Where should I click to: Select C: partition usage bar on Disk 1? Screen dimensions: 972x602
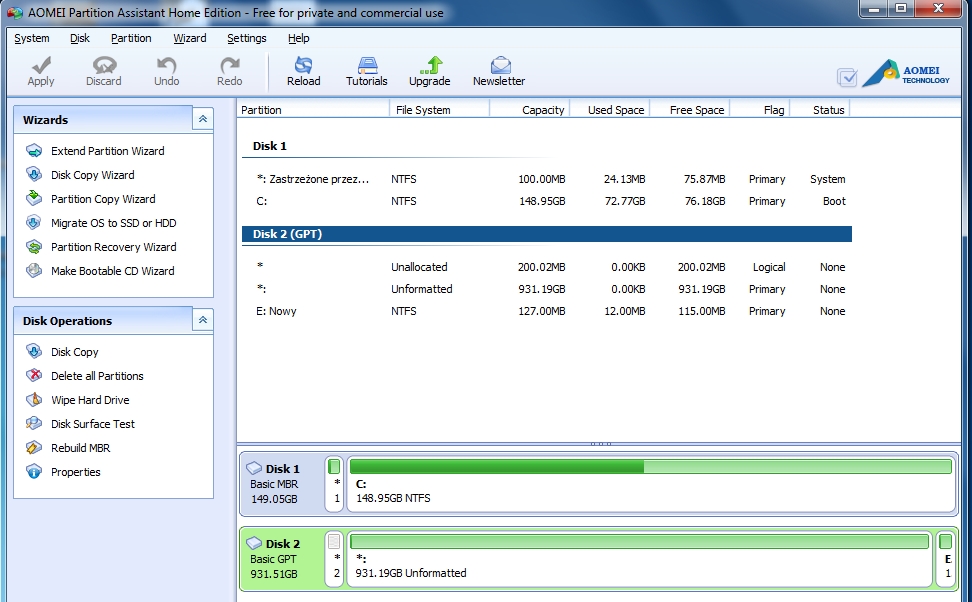[x=651, y=466]
